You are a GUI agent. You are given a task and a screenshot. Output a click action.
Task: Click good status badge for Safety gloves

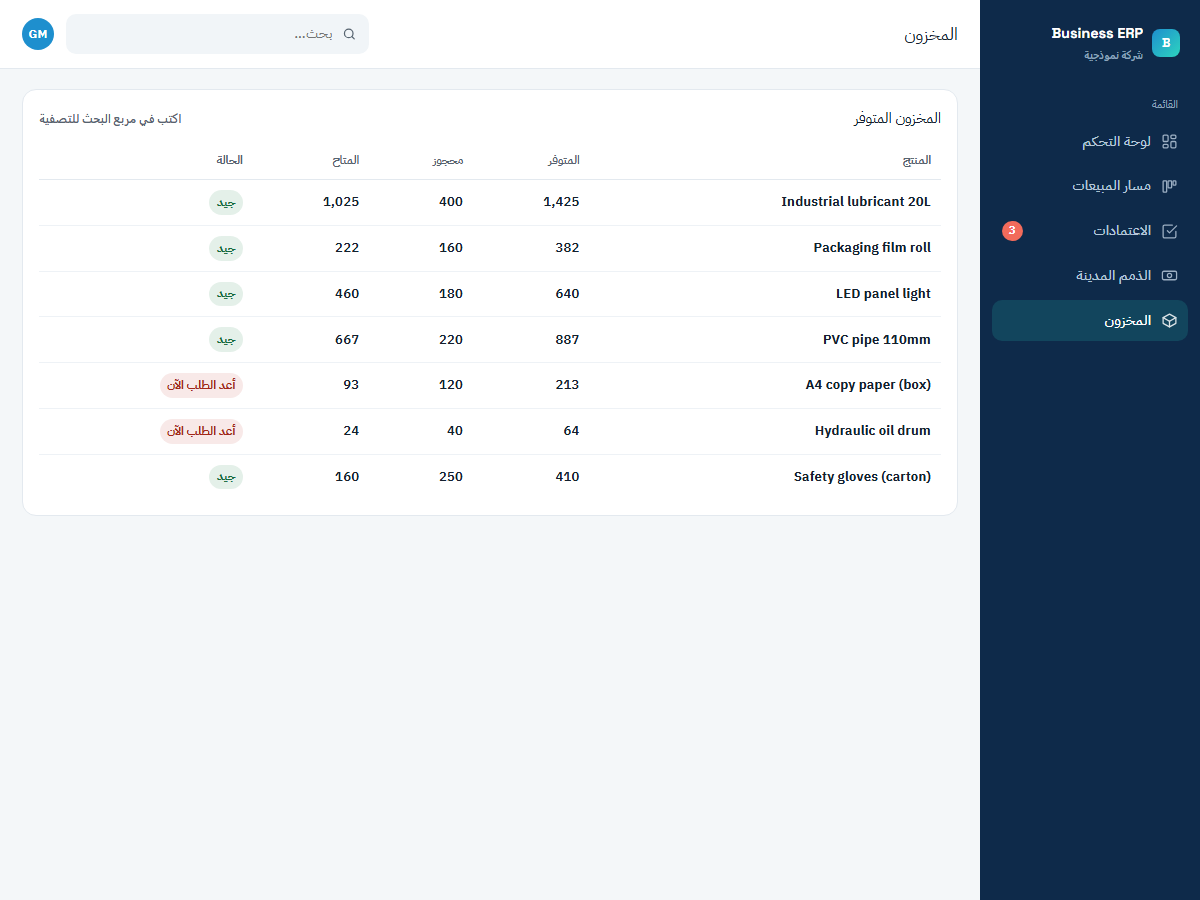pyautogui.click(x=226, y=477)
